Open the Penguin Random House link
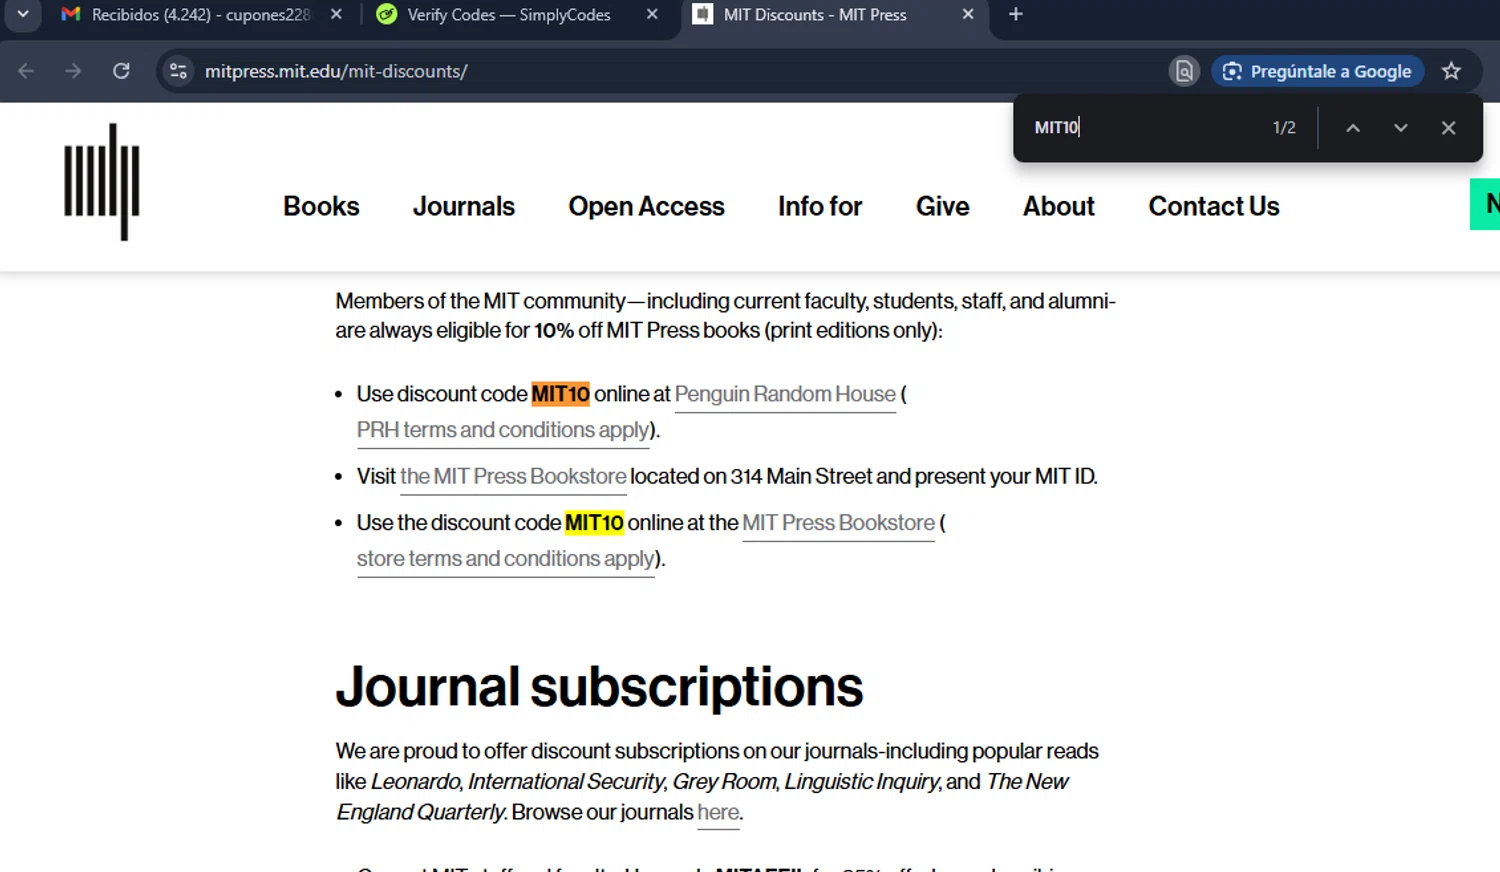This screenshot has height=872, width=1500. 785,394
